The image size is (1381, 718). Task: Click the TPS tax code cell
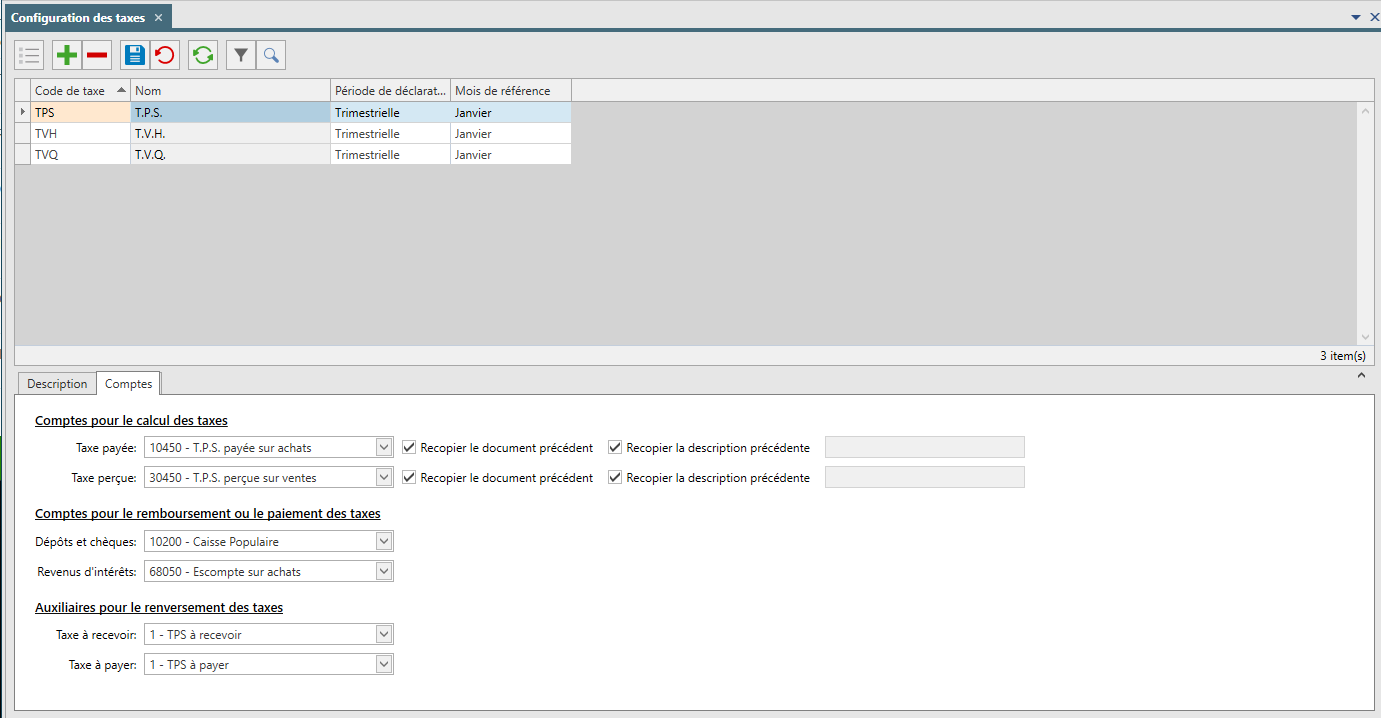coord(81,113)
